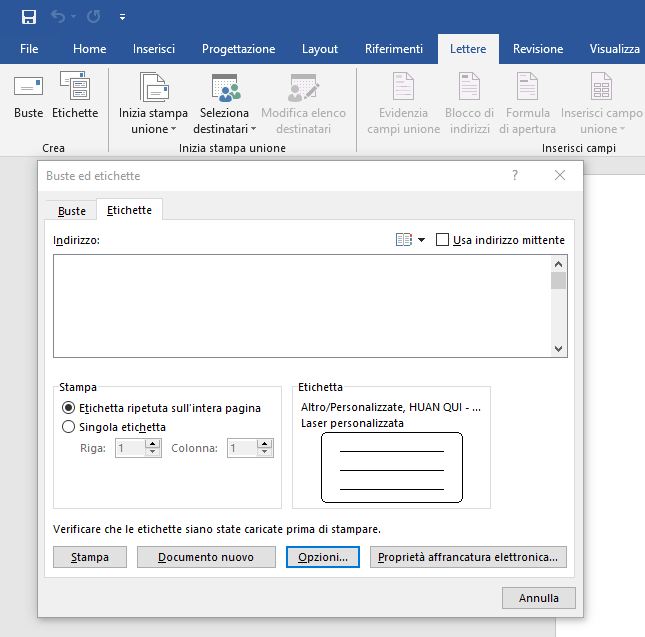Increase the Riga spinner value
The image size is (645, 637).
click(153, 444)
